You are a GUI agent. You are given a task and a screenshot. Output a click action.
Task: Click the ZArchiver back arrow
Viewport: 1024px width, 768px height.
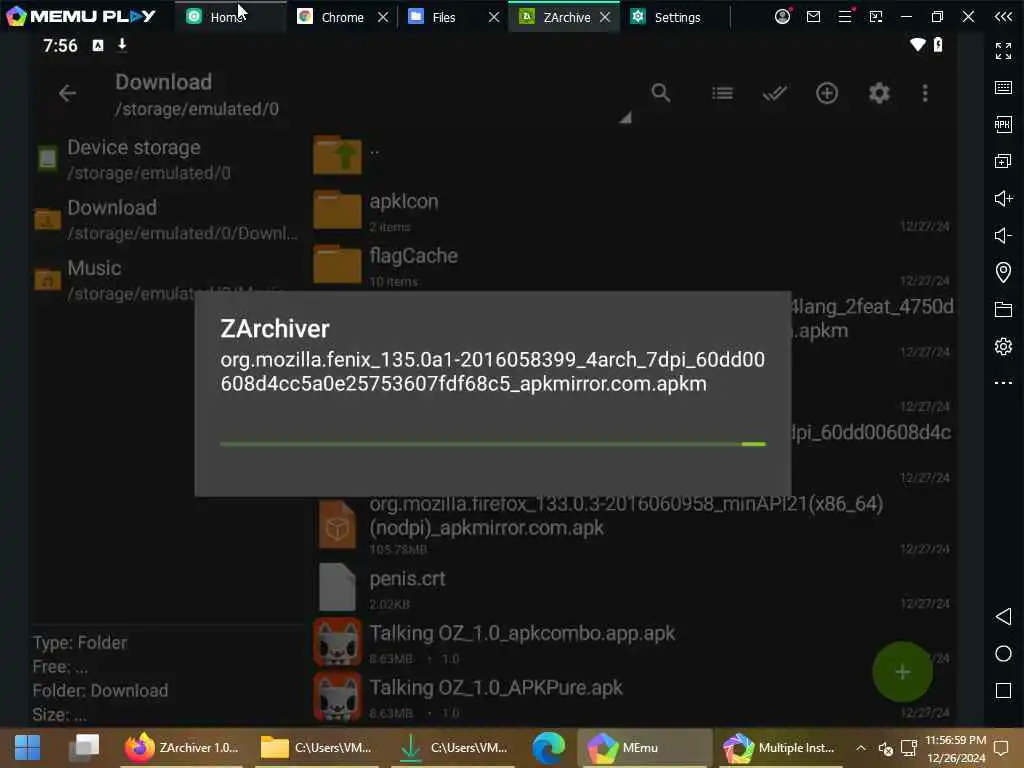(x=67, y=93)
